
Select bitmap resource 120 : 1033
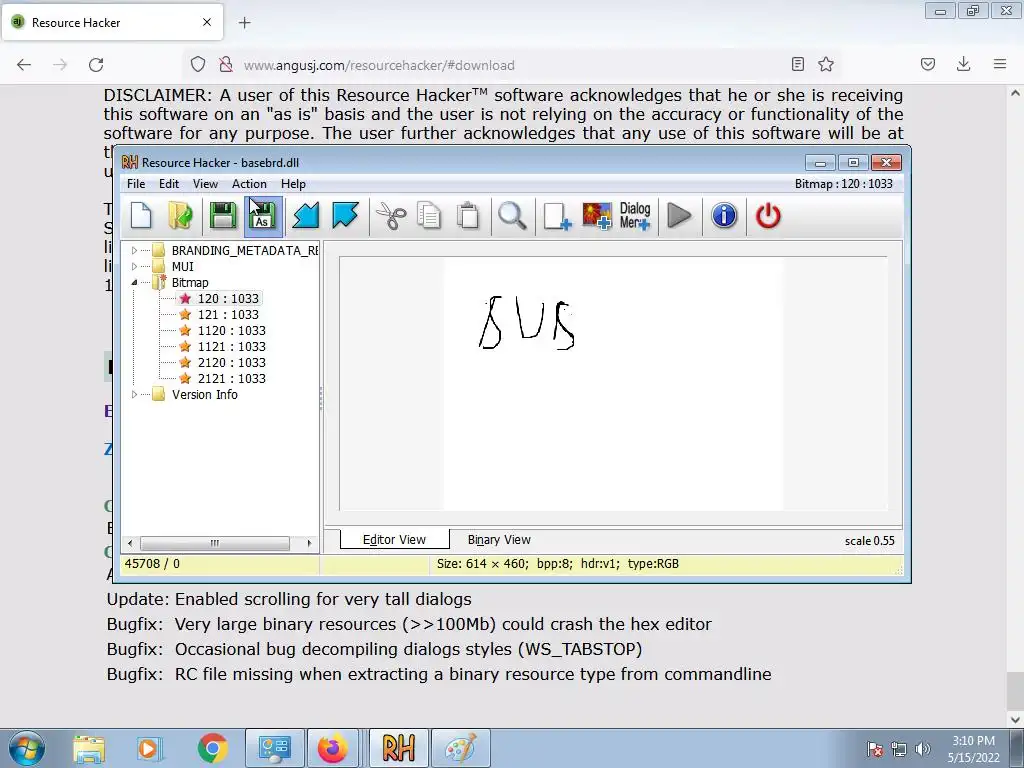coord(228,298)
